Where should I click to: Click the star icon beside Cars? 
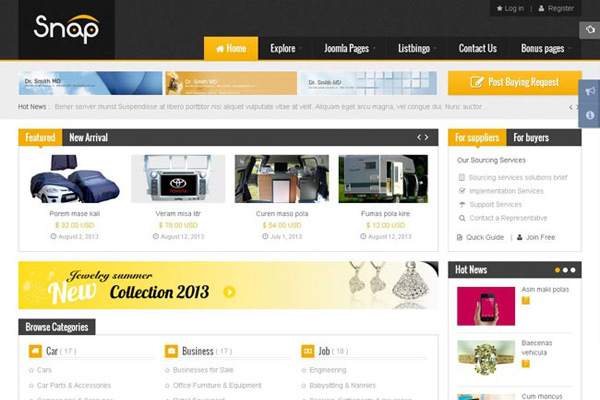click(x=31, y=370)
